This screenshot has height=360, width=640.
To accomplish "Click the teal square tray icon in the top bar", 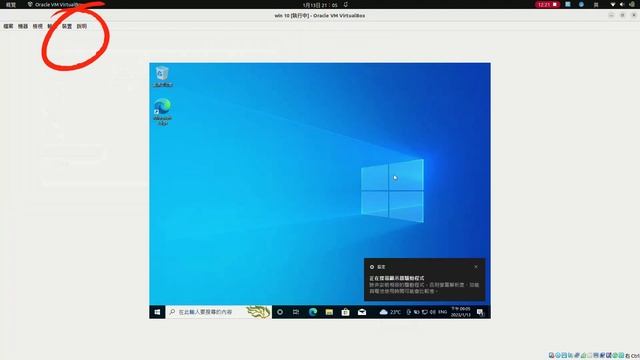I will point(568,4).
